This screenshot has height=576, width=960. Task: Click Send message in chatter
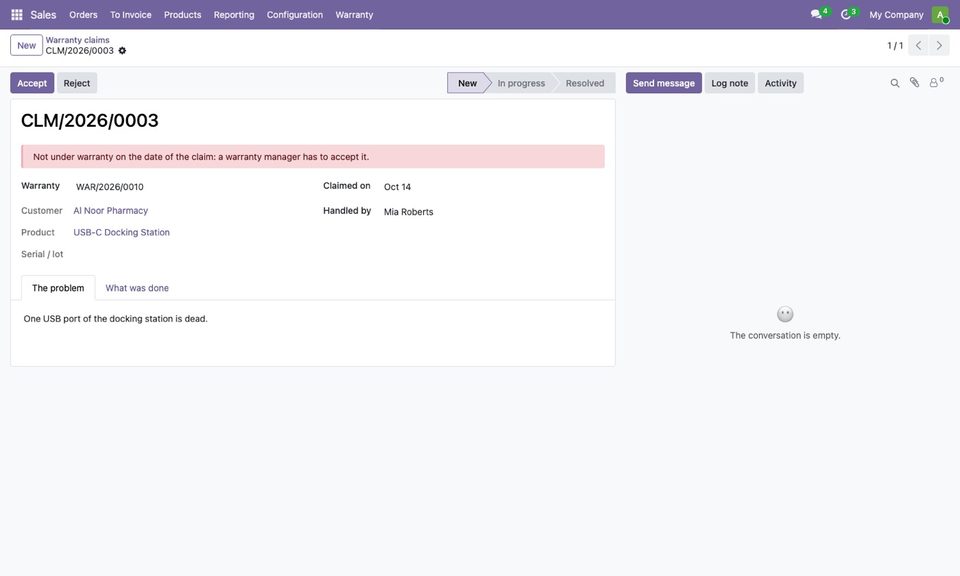pos(664,83)
